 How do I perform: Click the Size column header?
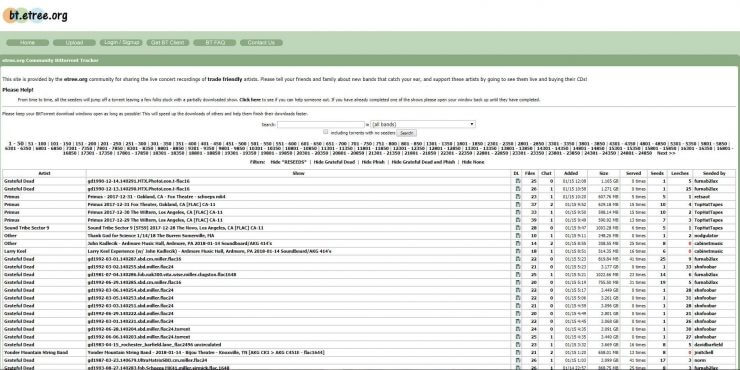tap(604, 174)
